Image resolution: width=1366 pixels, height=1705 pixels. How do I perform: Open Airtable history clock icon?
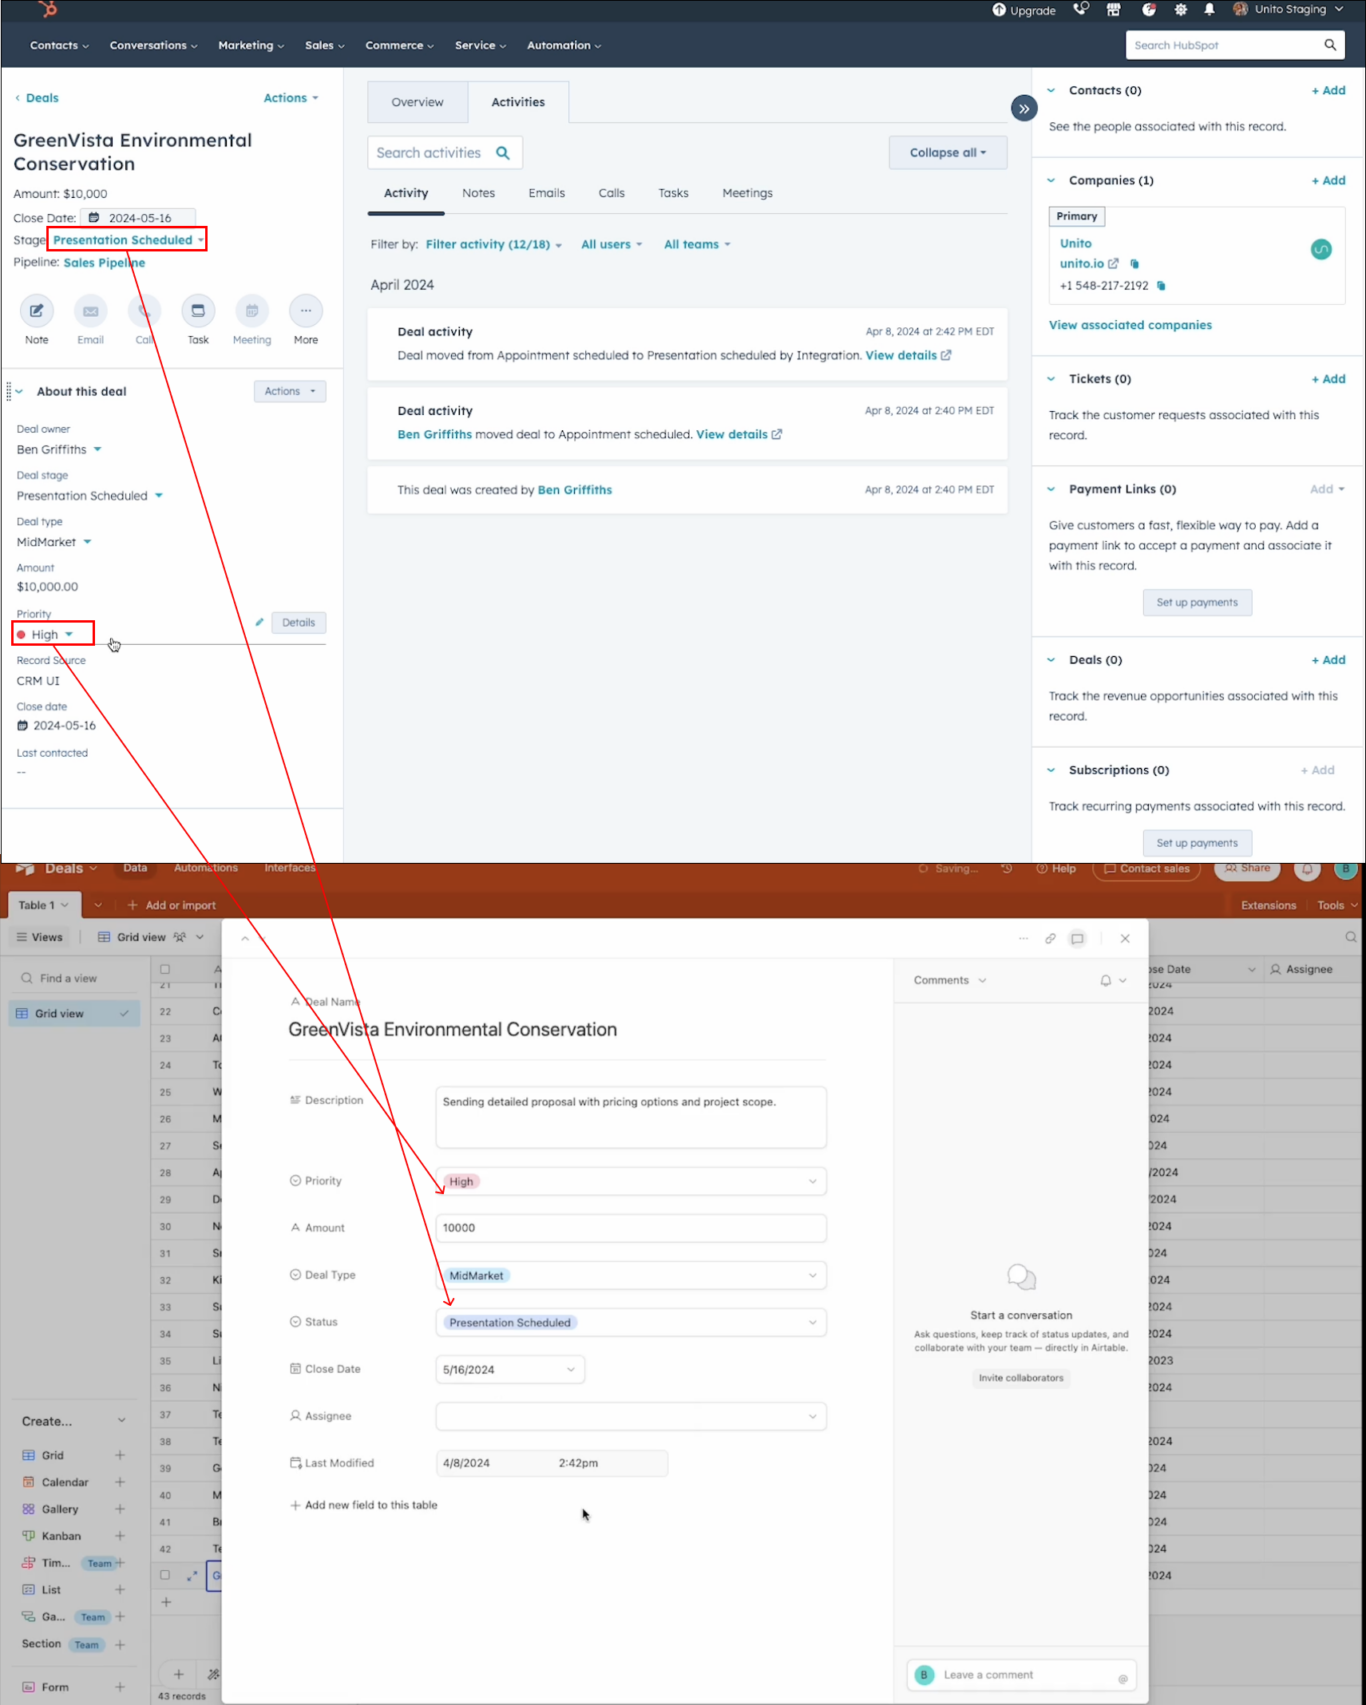click(x=1007, y=869)
